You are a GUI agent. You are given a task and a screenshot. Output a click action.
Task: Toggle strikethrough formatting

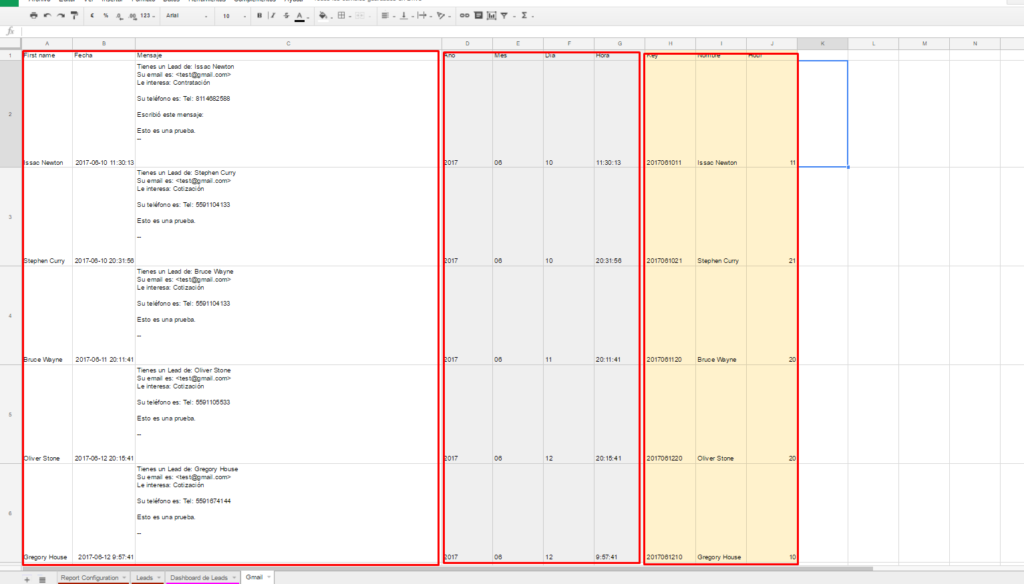coord(286,16)
